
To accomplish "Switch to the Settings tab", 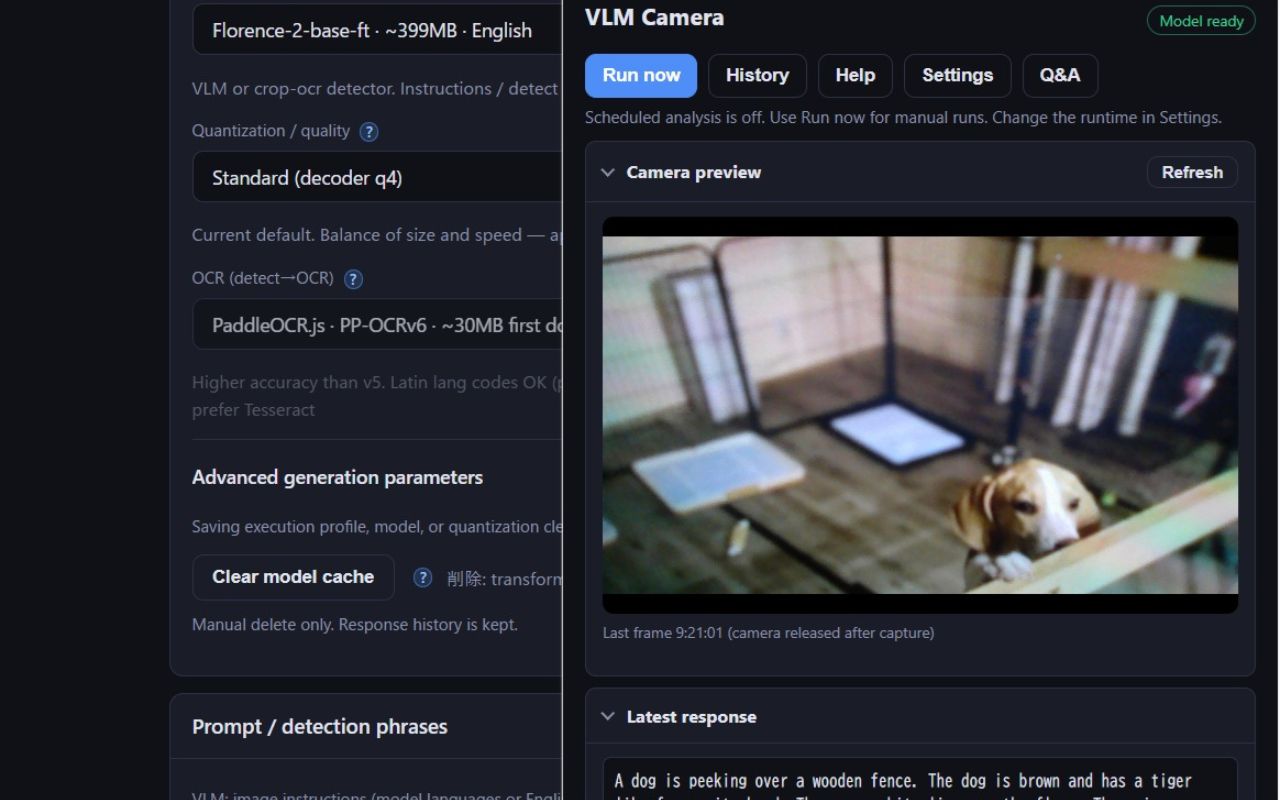I will click(957, 75).
